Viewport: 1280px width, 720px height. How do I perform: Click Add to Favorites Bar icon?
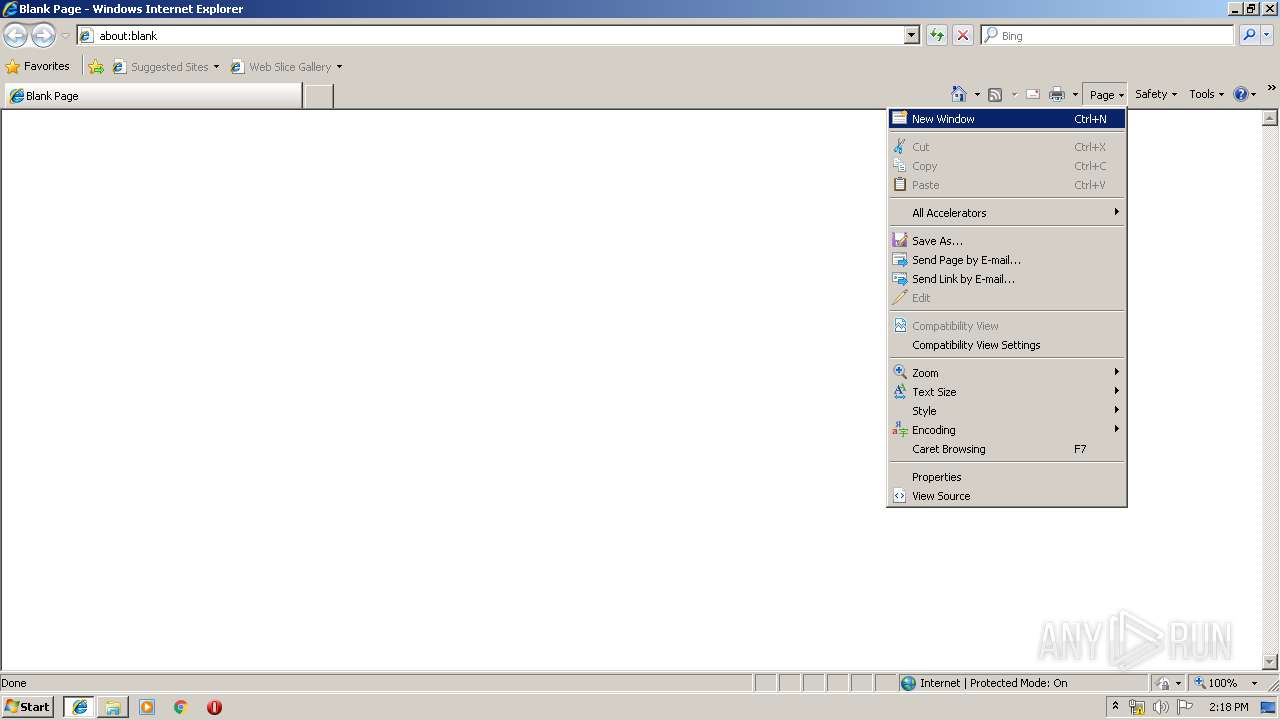click(96, 67)
